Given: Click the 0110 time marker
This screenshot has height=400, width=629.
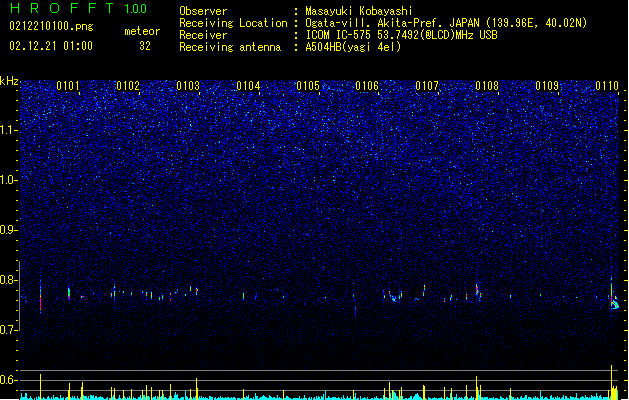Looking at the screenshot, I should [x=607, y=86].
